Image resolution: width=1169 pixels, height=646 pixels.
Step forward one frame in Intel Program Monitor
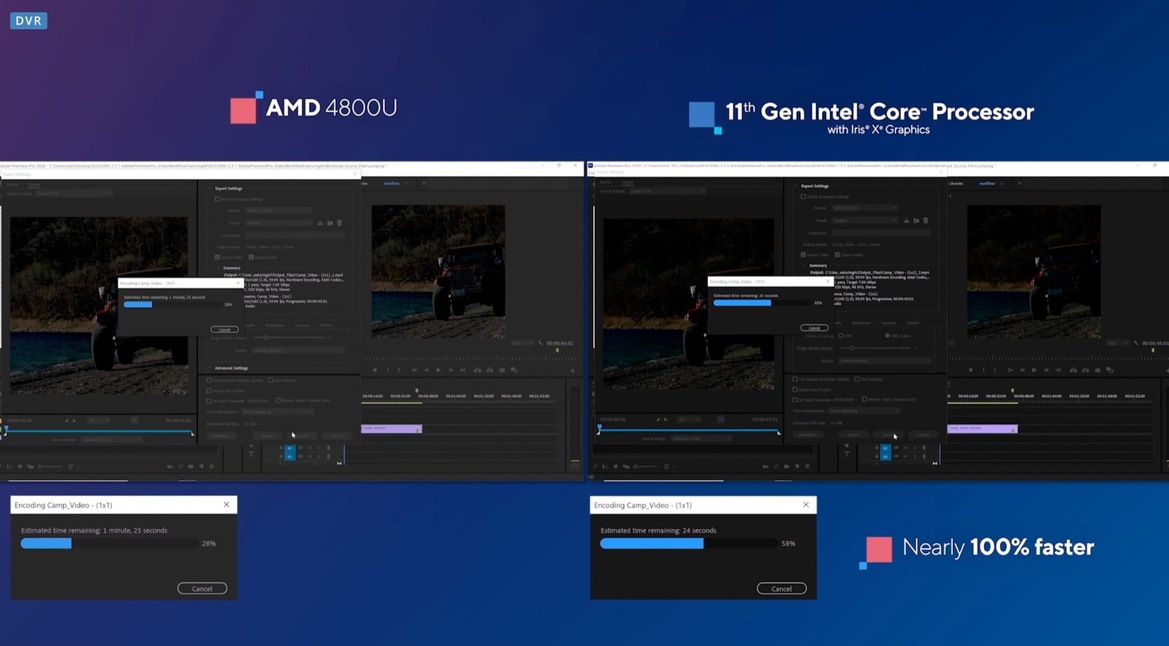[1047, 370]
